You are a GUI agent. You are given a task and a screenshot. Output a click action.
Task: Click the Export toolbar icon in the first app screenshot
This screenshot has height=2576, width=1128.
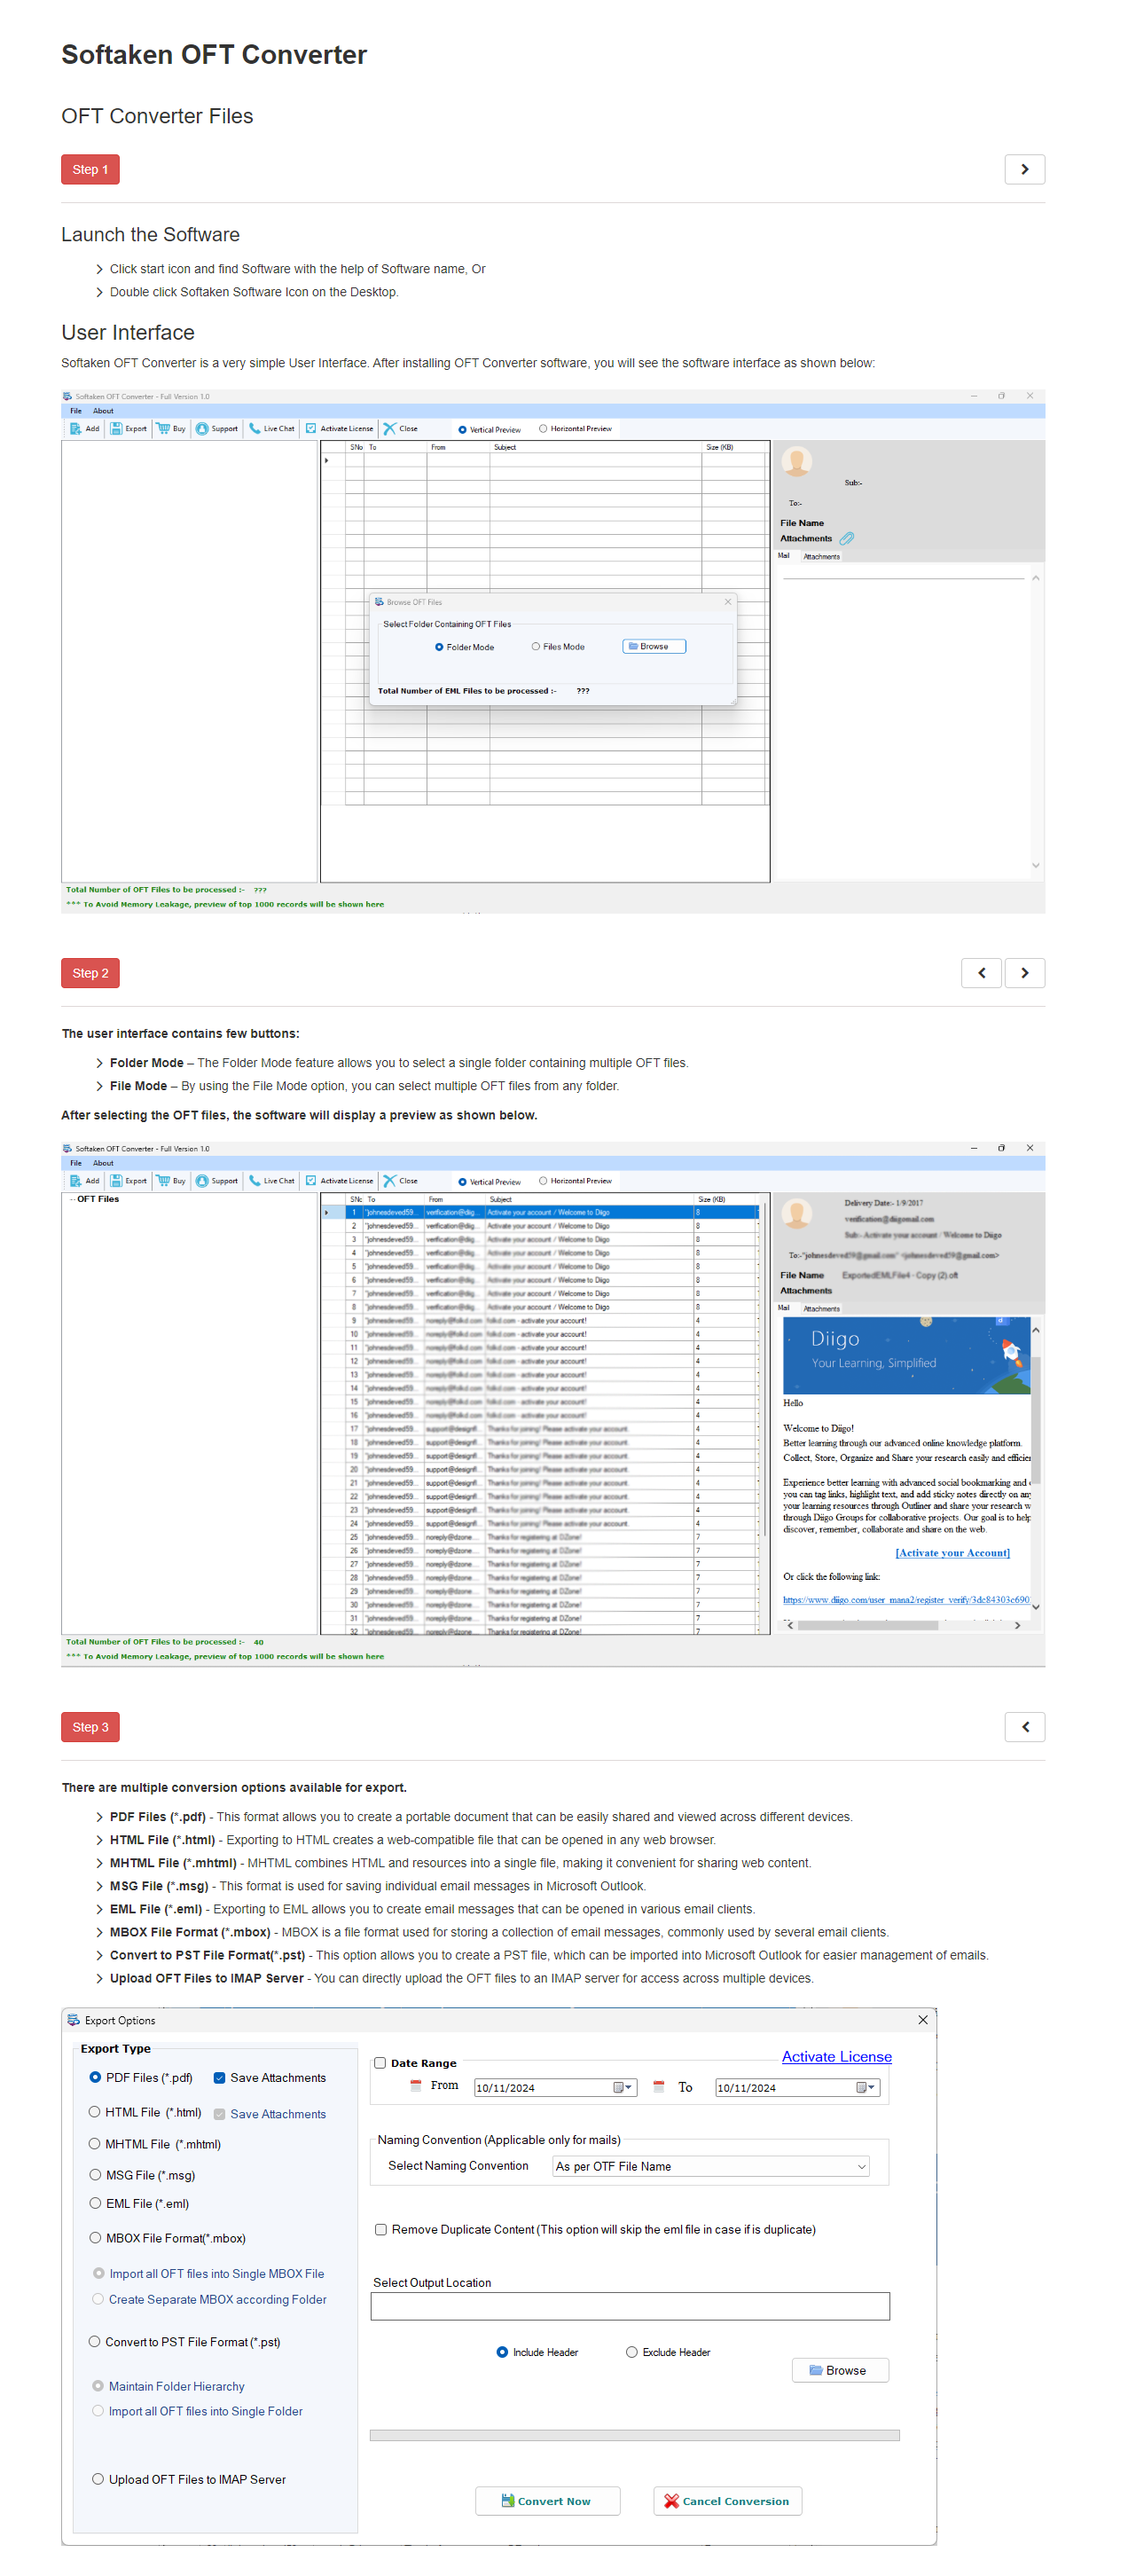116,428
